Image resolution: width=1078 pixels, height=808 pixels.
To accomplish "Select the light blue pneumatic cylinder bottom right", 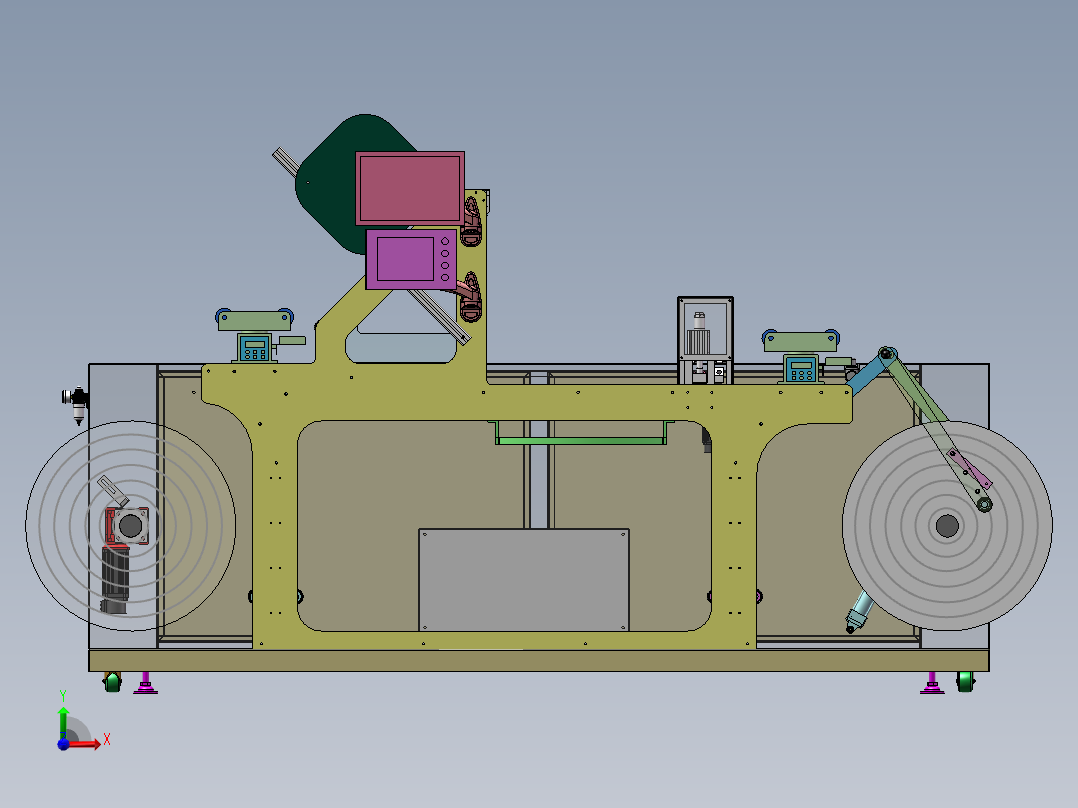I will (859, 611).
